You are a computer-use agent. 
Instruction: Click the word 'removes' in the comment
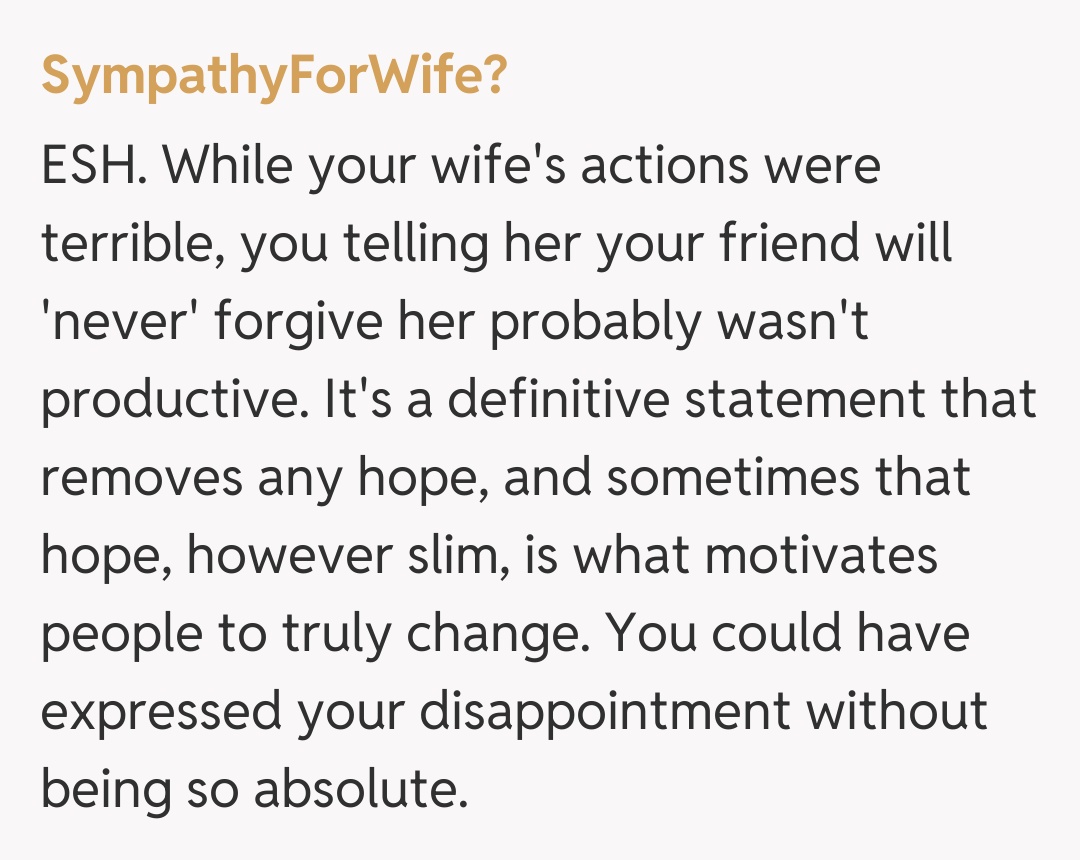click(140, 478)
